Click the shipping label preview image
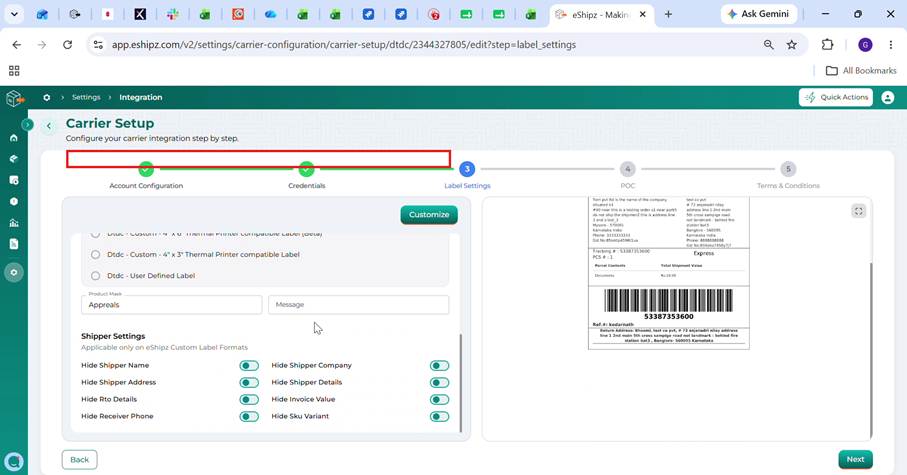The width and height of the screenshot is (907, 475). 669,273
